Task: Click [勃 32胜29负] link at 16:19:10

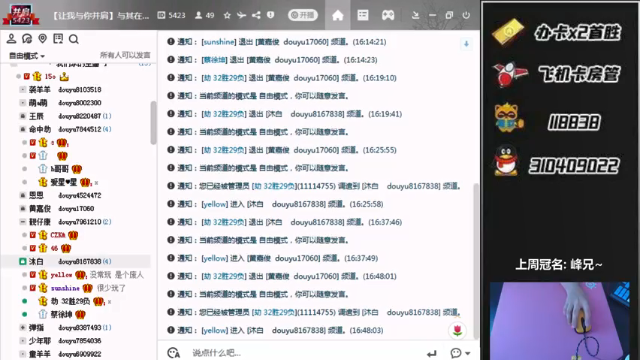Action: tap(224, 78)
